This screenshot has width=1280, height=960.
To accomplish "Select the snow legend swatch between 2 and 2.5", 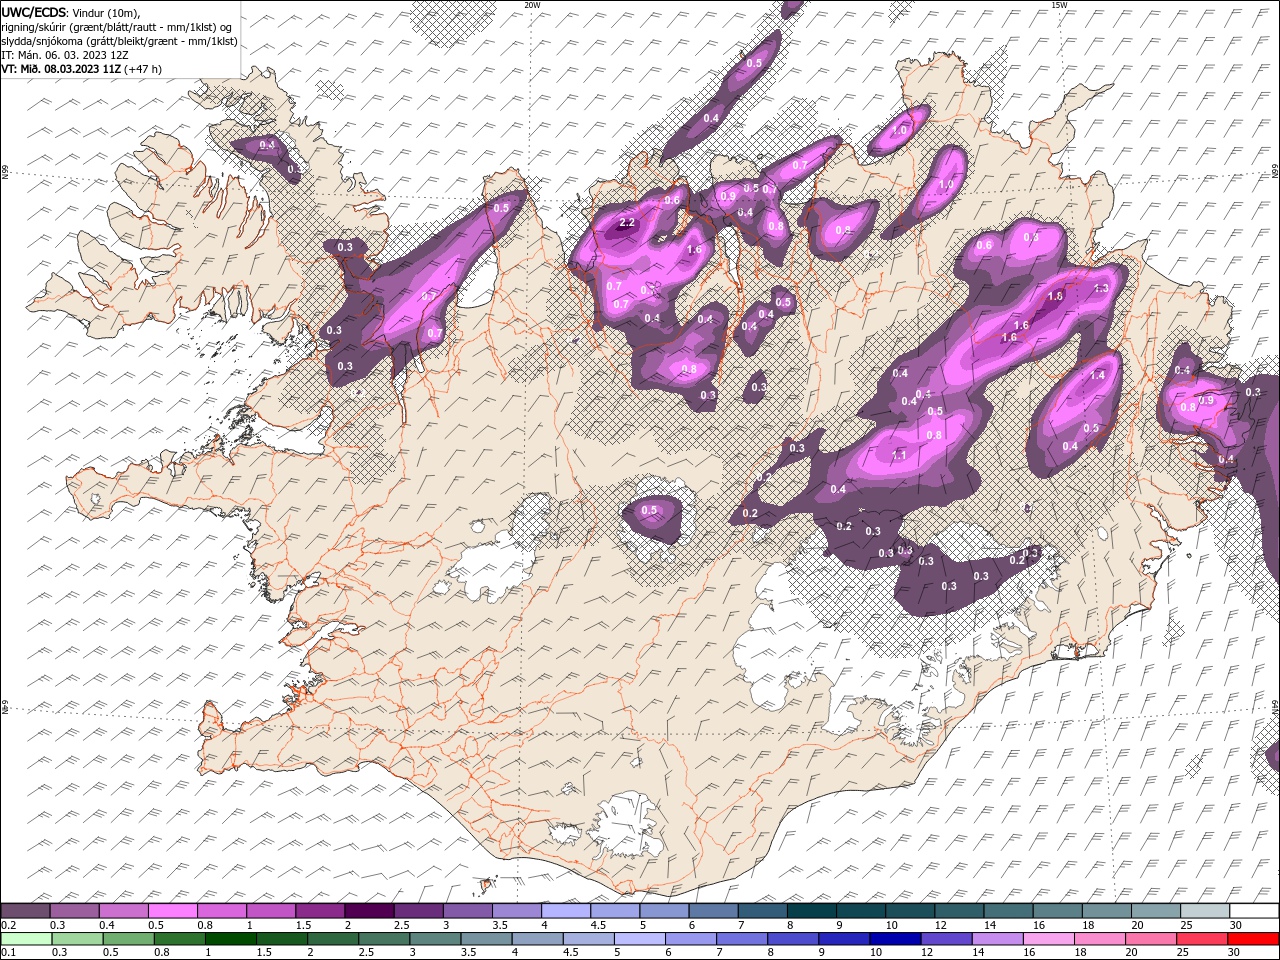I will pos(369,911).
